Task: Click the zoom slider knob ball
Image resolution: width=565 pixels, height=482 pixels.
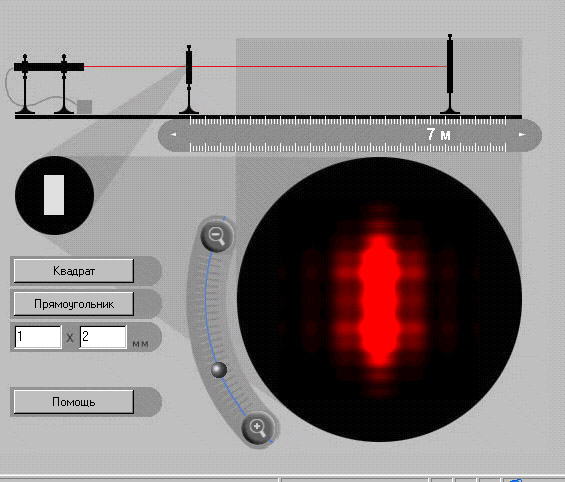Action: [x=219, y=370]
